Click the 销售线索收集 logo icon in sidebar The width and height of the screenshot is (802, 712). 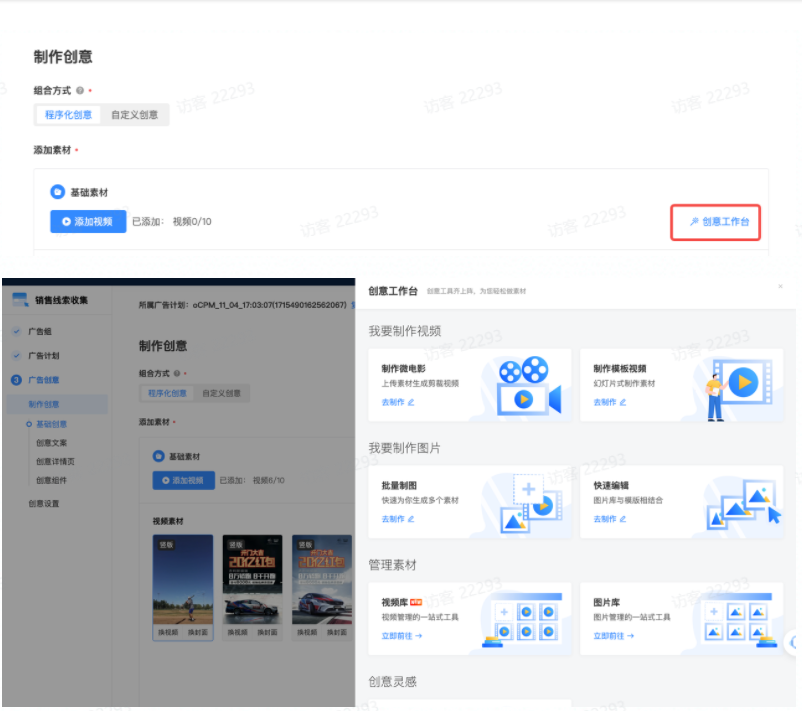[18, 300]
